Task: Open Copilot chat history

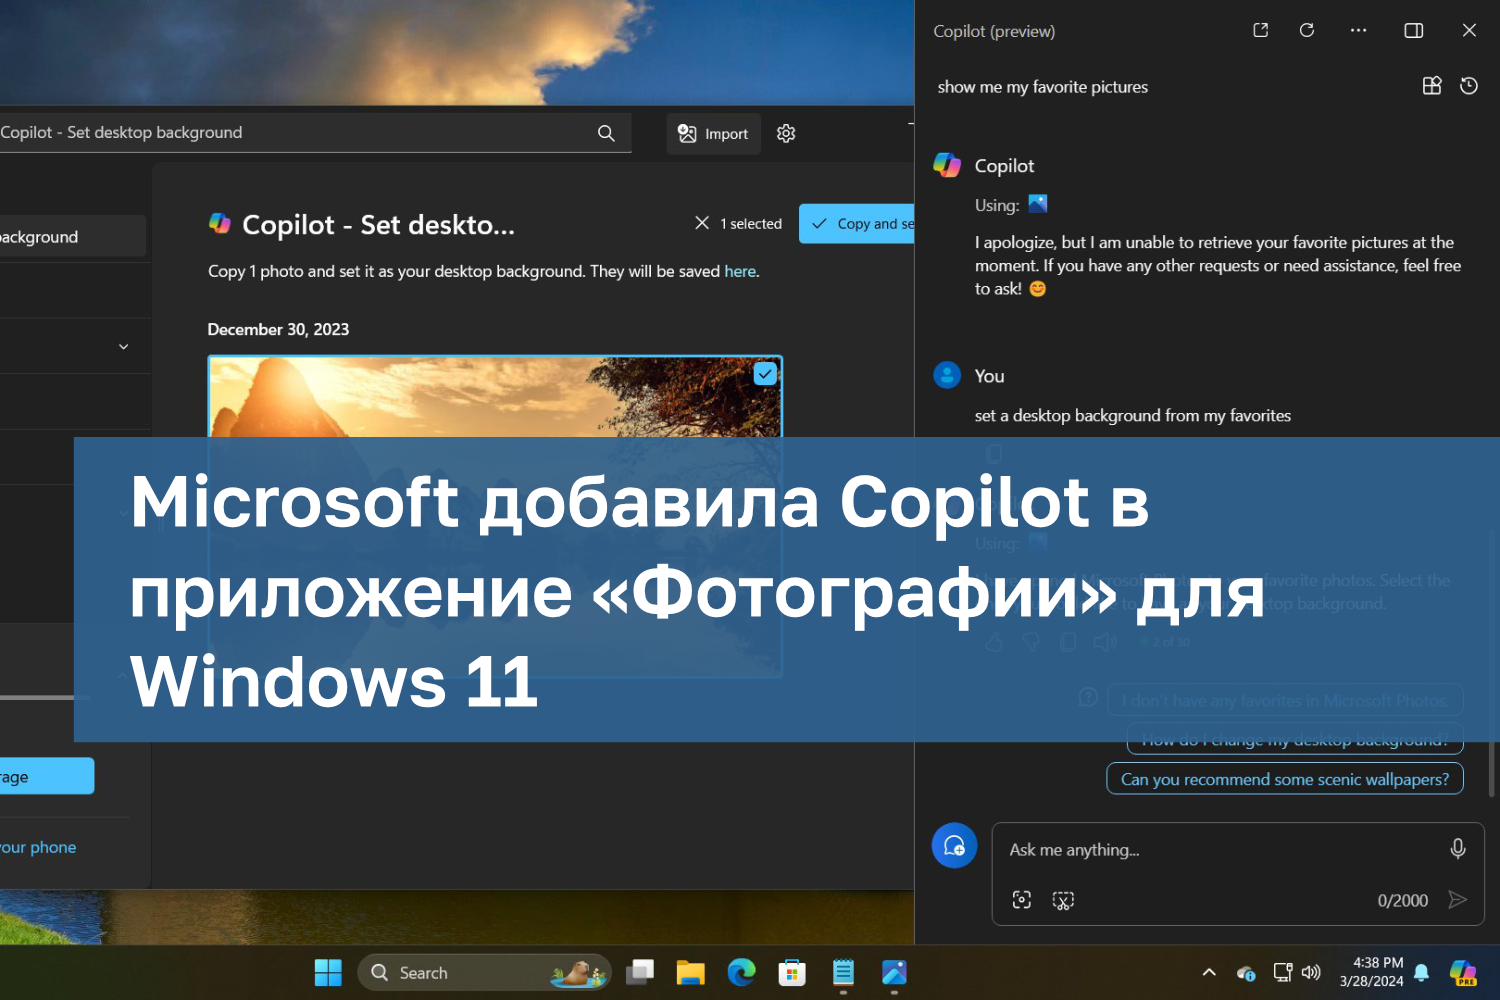Action: point(1469,86)
